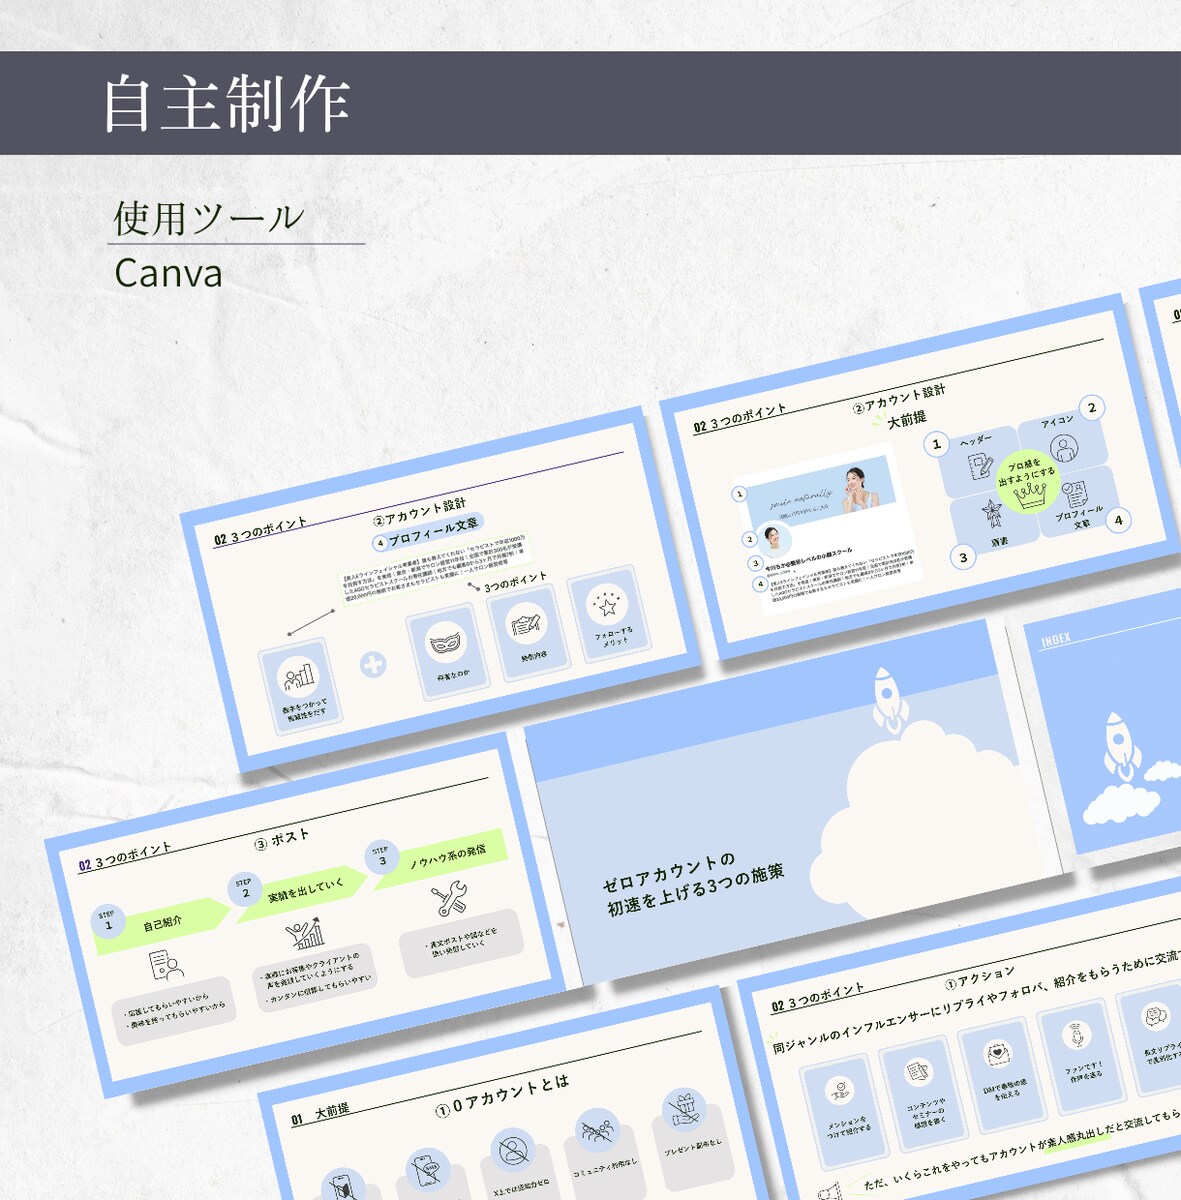Image resolution: width=1181 pixels, height=1200 pixels.
Task: Click the 自己紹介 green arrow banner
Action: tap(164, 926)
